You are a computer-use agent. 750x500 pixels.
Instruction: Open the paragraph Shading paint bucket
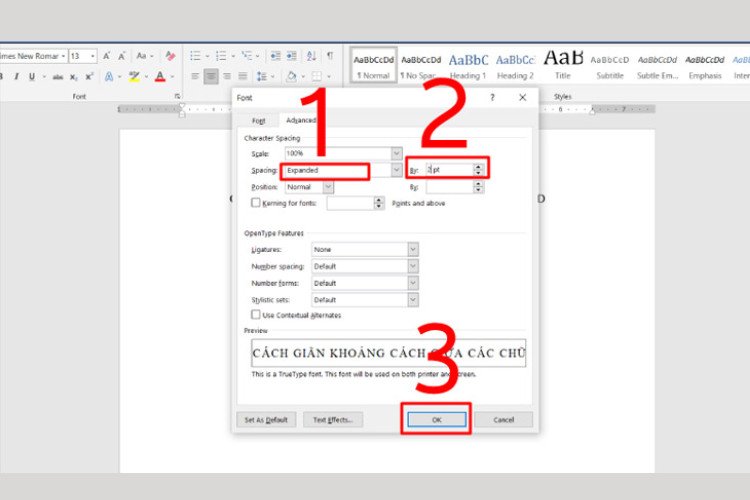click(291, 76)
